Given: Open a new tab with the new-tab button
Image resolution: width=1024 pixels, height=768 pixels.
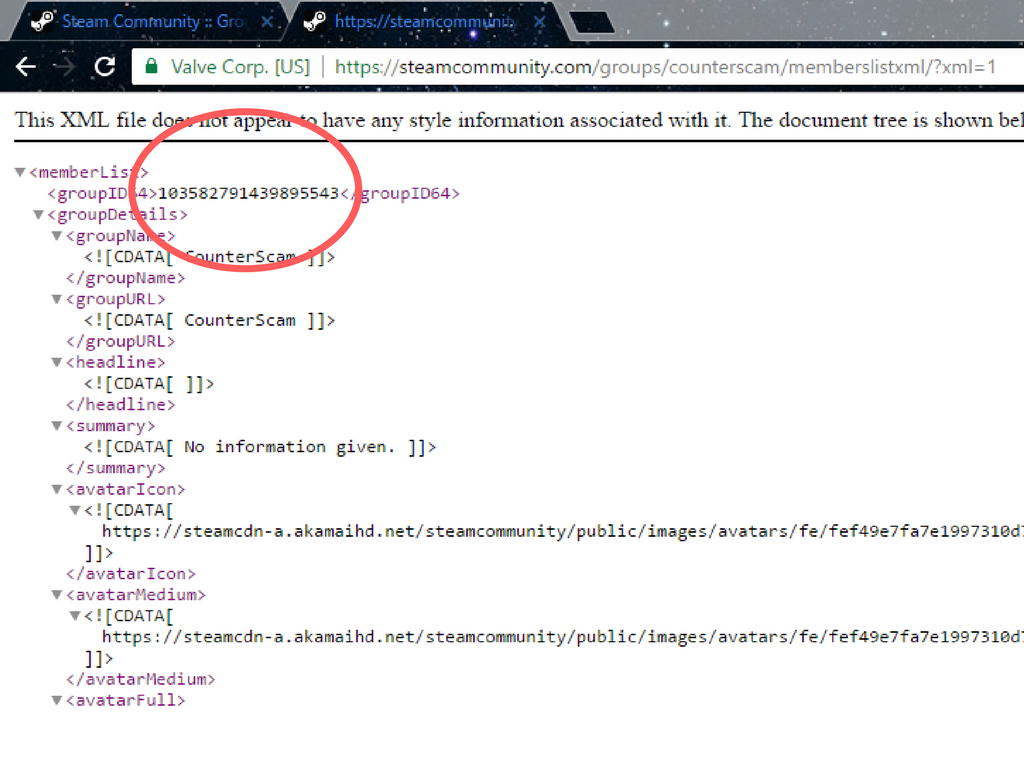Looking at the screenshot, I should coord(591,22).
